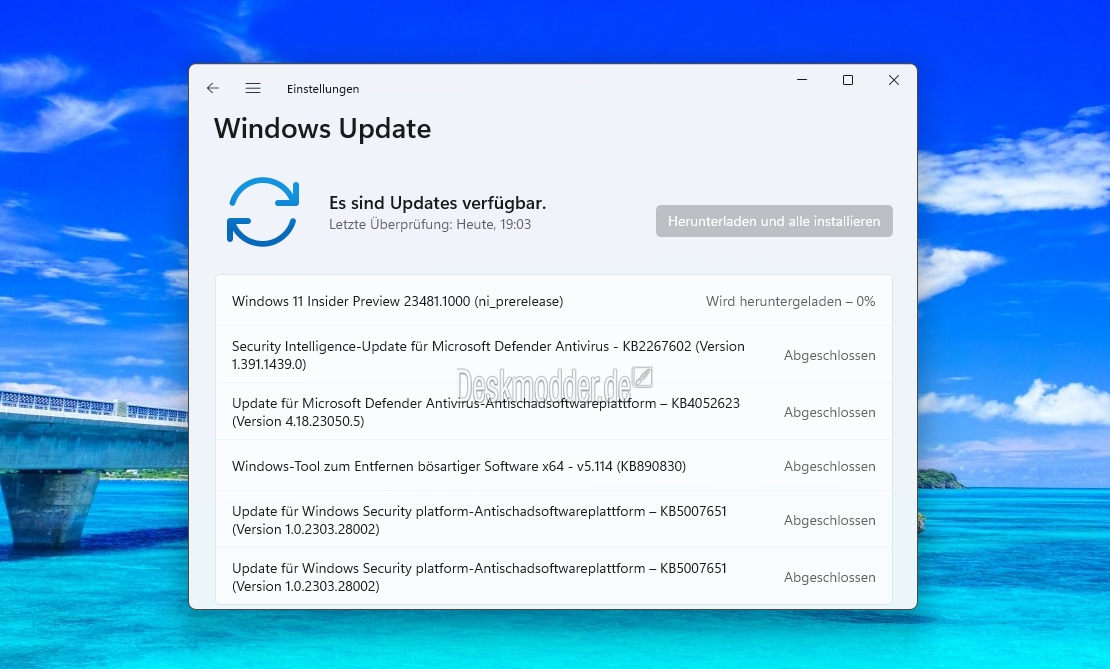Image resolution: width=1110 pixels, height=669 pixels.
Task: Click 'Abgeschlossen' status next to KB2267602
Action: click(x=829, y=355)
